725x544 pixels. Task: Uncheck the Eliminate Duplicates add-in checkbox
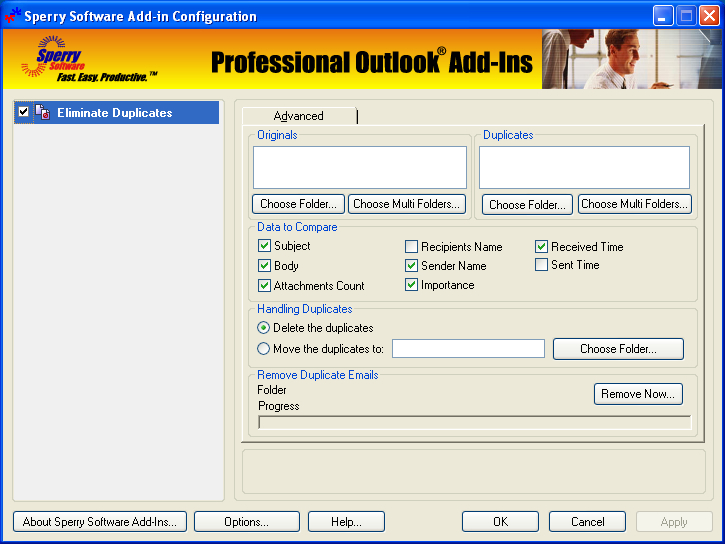(24, 112)
